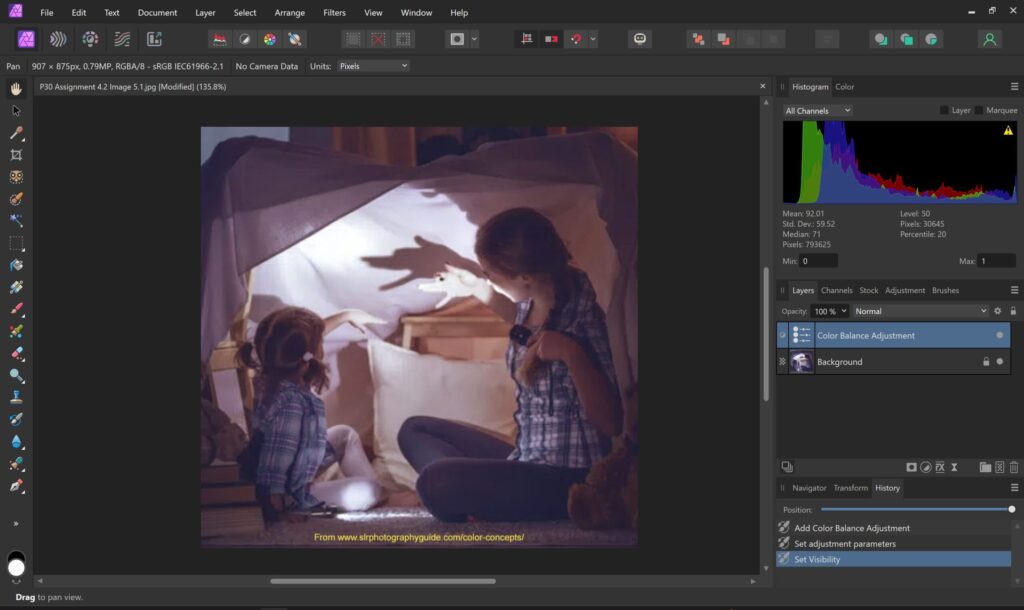Click the Add Mask Layer icon
Viewport: 1024px width, 610px height.
911,467
